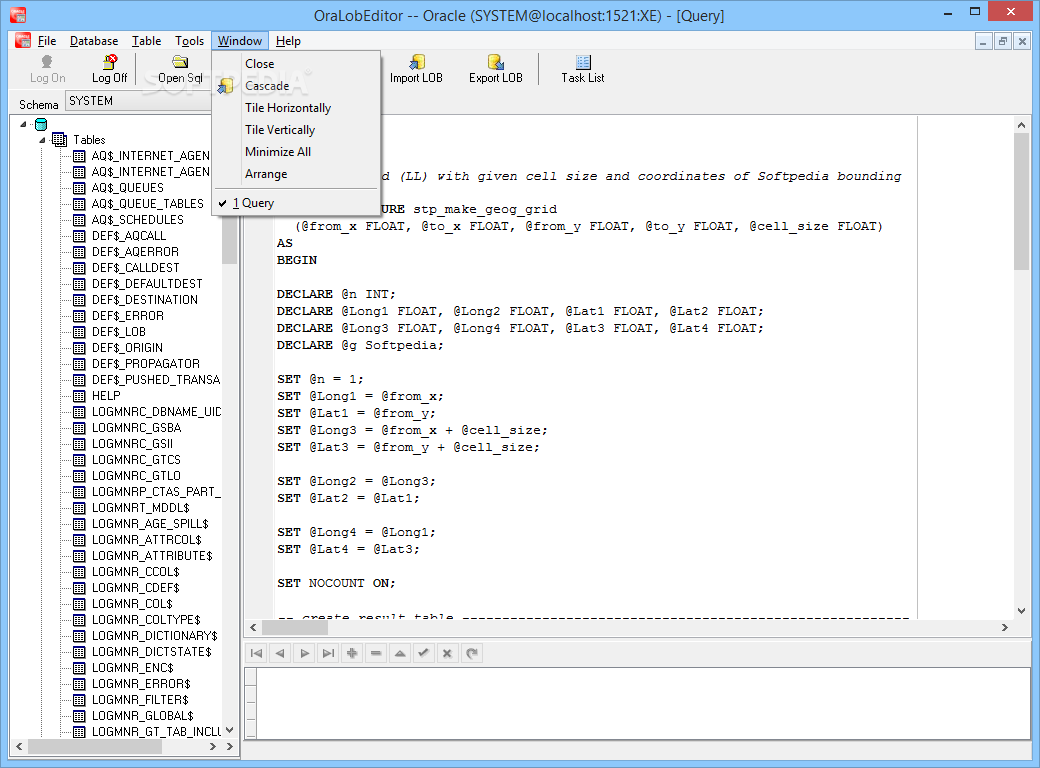Click the insert record plus button

pyautogui.click(x=352, y=653)
